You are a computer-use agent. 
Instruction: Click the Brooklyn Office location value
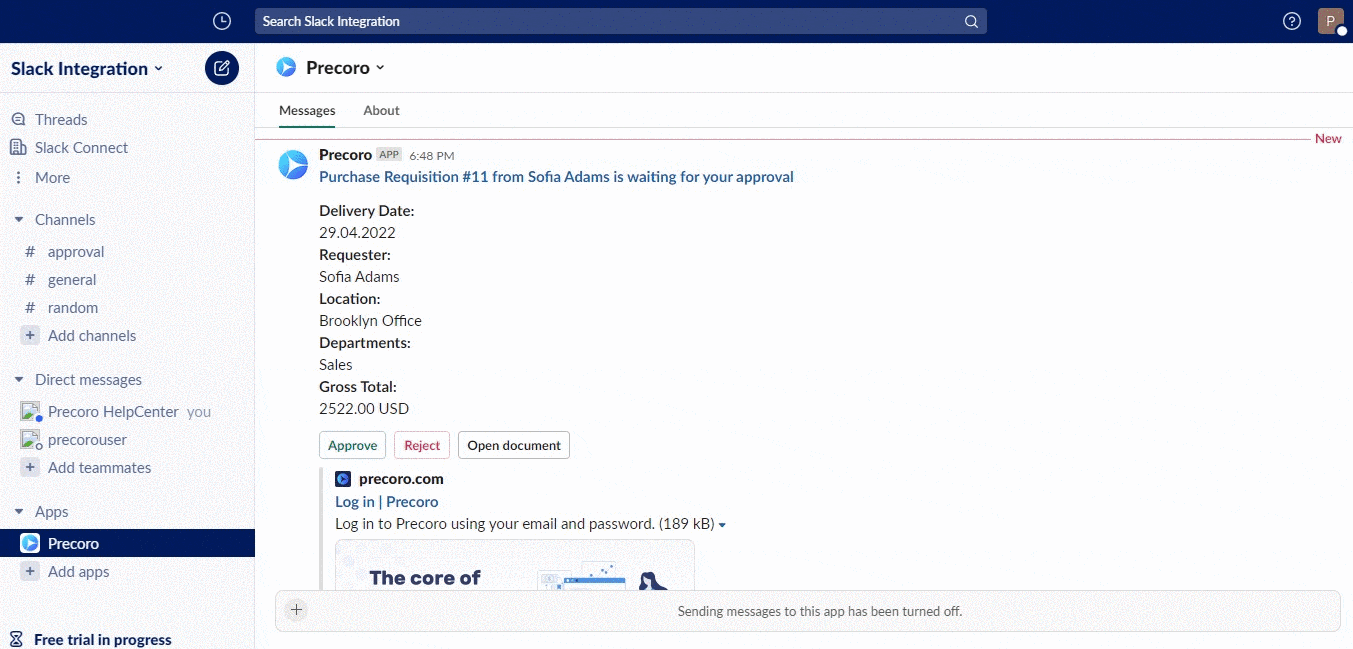point(370,321)
